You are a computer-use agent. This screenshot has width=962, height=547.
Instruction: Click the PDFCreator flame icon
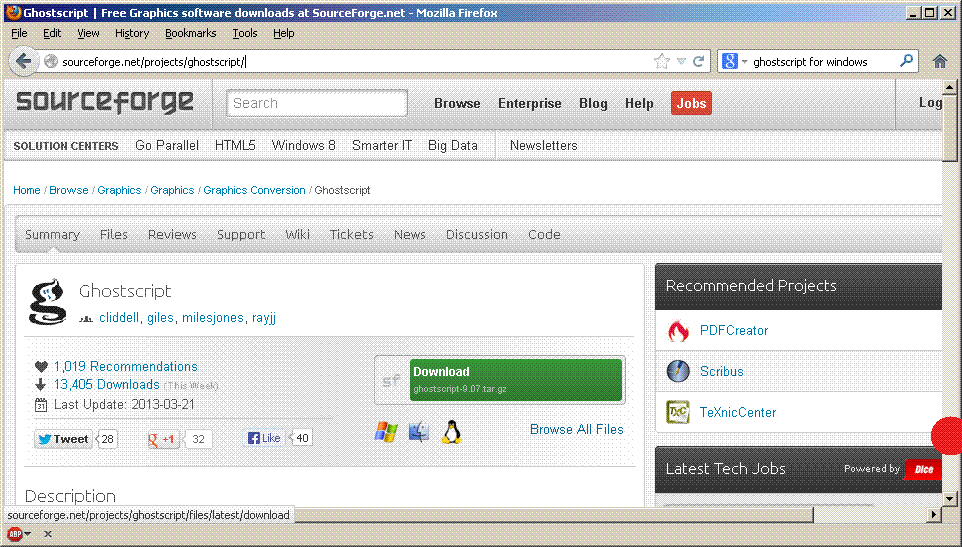pos(678,331)
